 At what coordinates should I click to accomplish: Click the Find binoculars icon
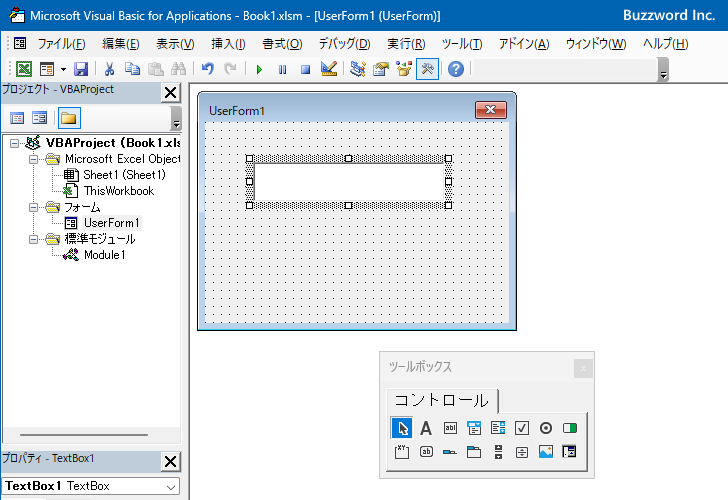click(x=178, y=69)
